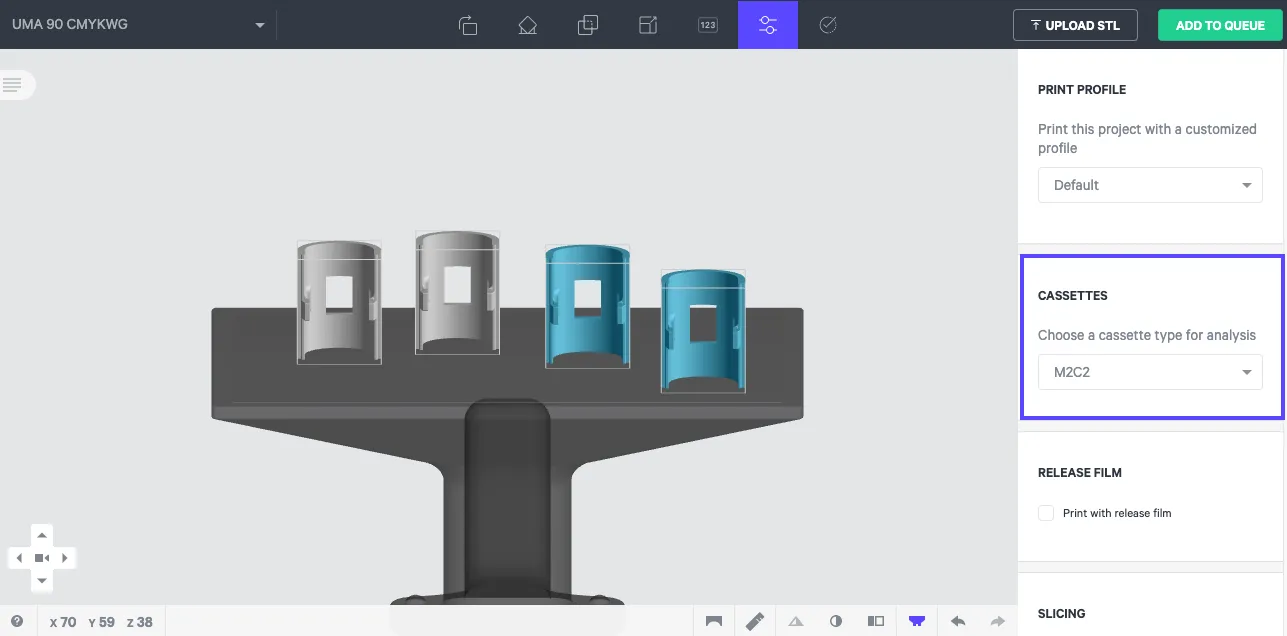Open the scale/resize tool icon
The width and height of the screenshot is (1287, 636).
point(648,25)
